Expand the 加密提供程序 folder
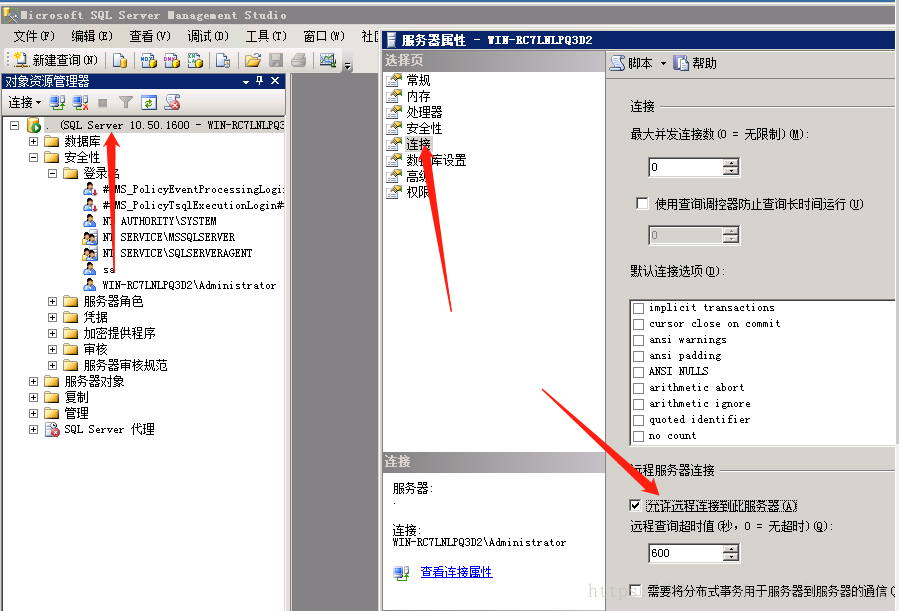Image resolution: width=899 pixels, height=611 pixels. point(53,334)
